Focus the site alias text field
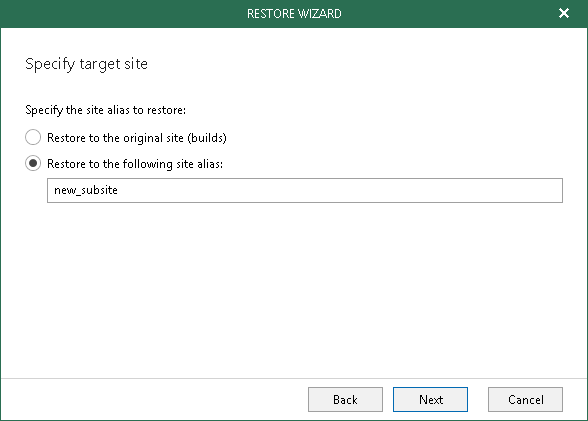Screen dimensions: 588x421 (305, 190)
